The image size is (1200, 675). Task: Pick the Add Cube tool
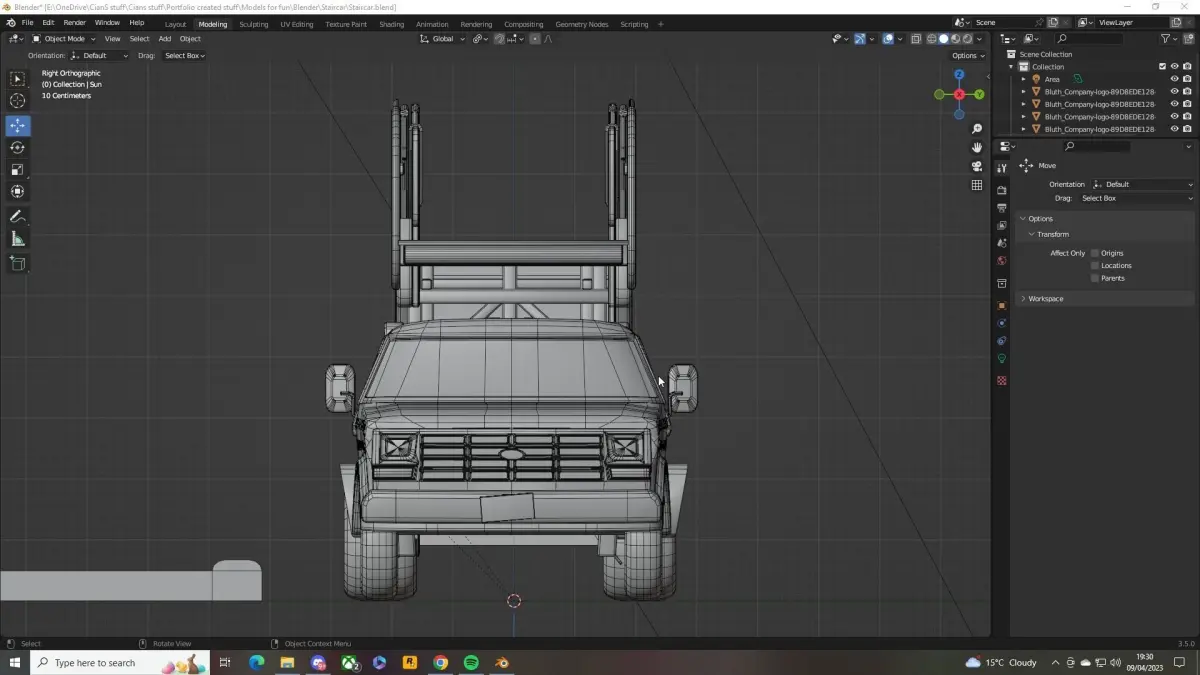[18, 263]
